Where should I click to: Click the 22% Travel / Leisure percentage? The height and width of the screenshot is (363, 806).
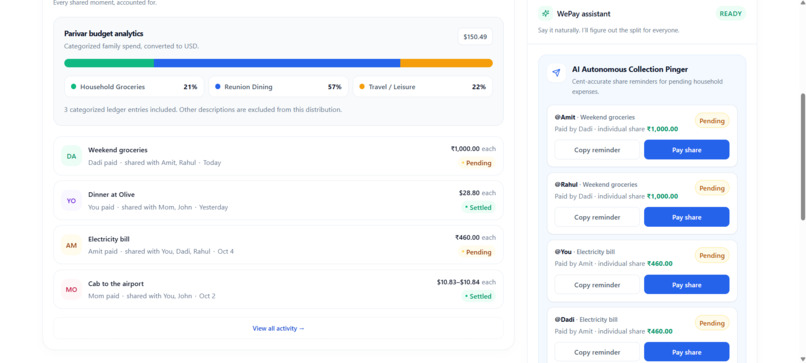click(479, 87)
